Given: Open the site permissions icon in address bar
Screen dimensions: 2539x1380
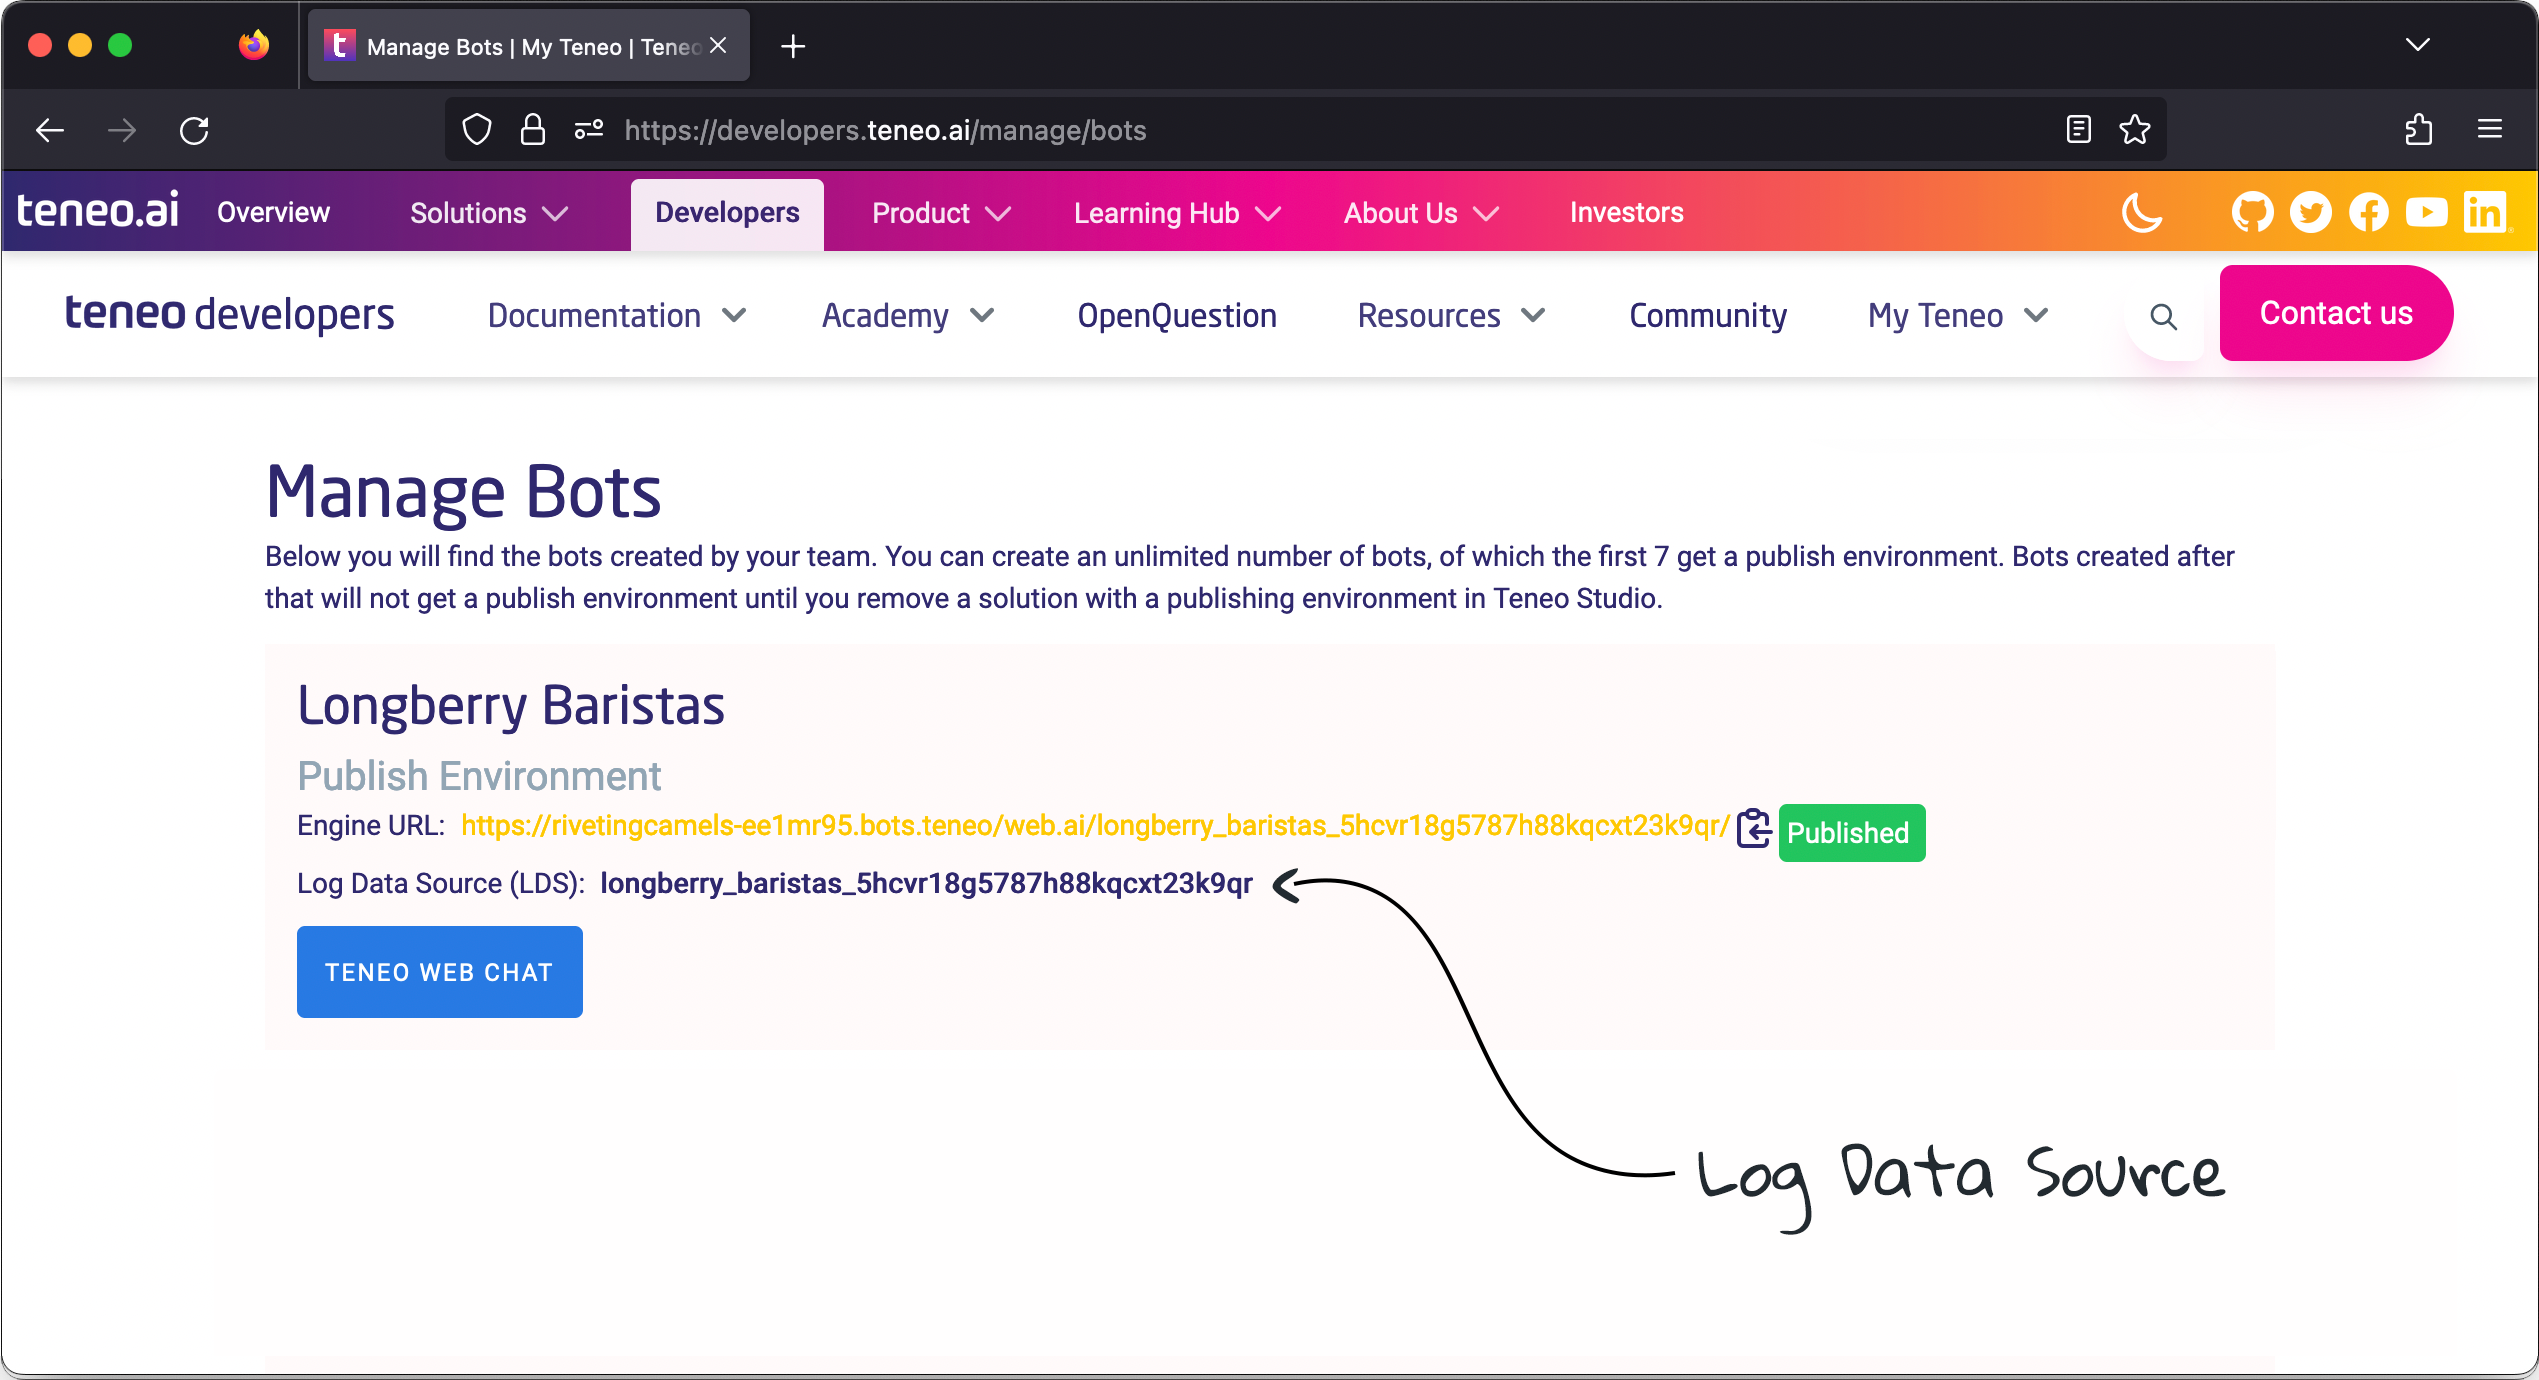Looking at the screenshot, I should [x=589, y=130].
